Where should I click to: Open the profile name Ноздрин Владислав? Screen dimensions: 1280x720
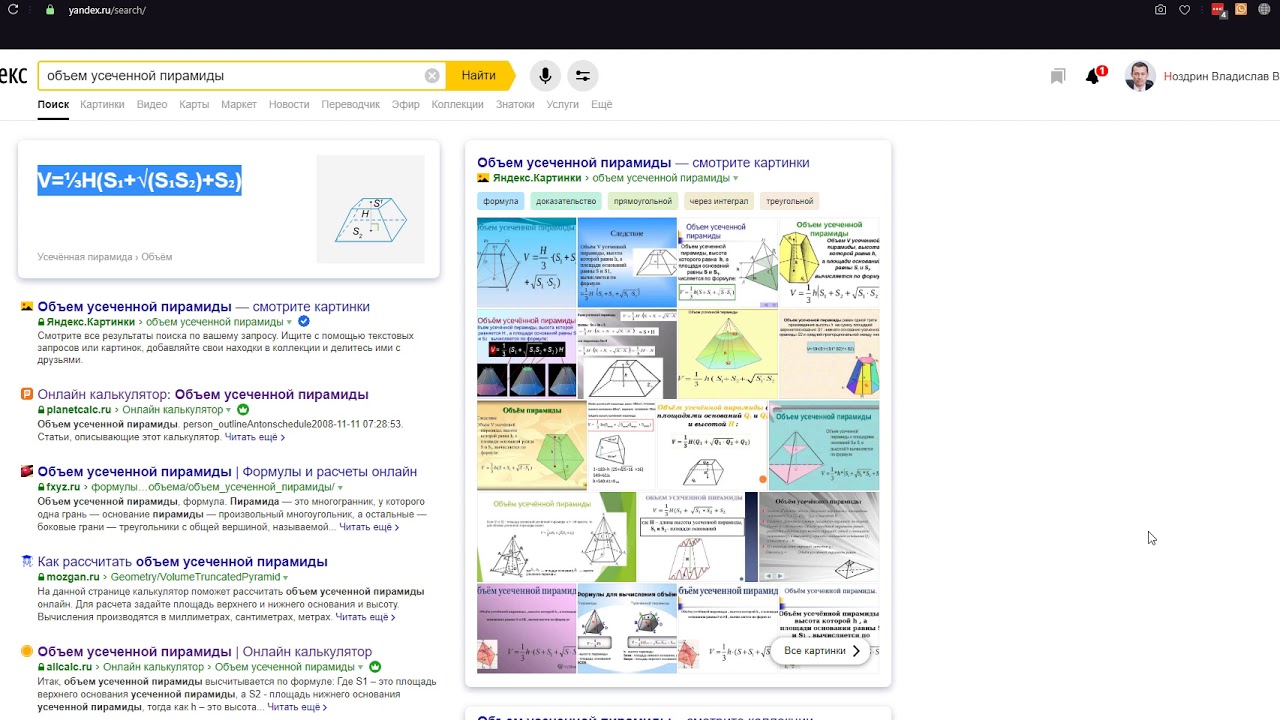point(1221,76)
